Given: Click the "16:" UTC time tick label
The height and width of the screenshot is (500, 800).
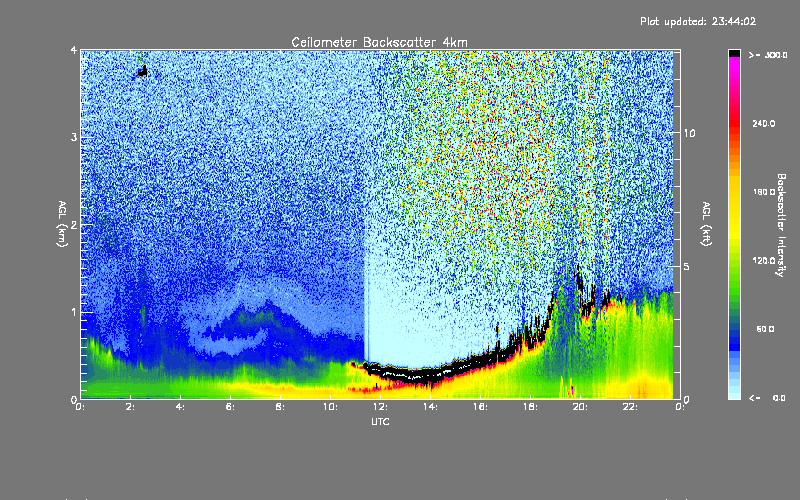Looking at the screenshot, I should [481, 407].
